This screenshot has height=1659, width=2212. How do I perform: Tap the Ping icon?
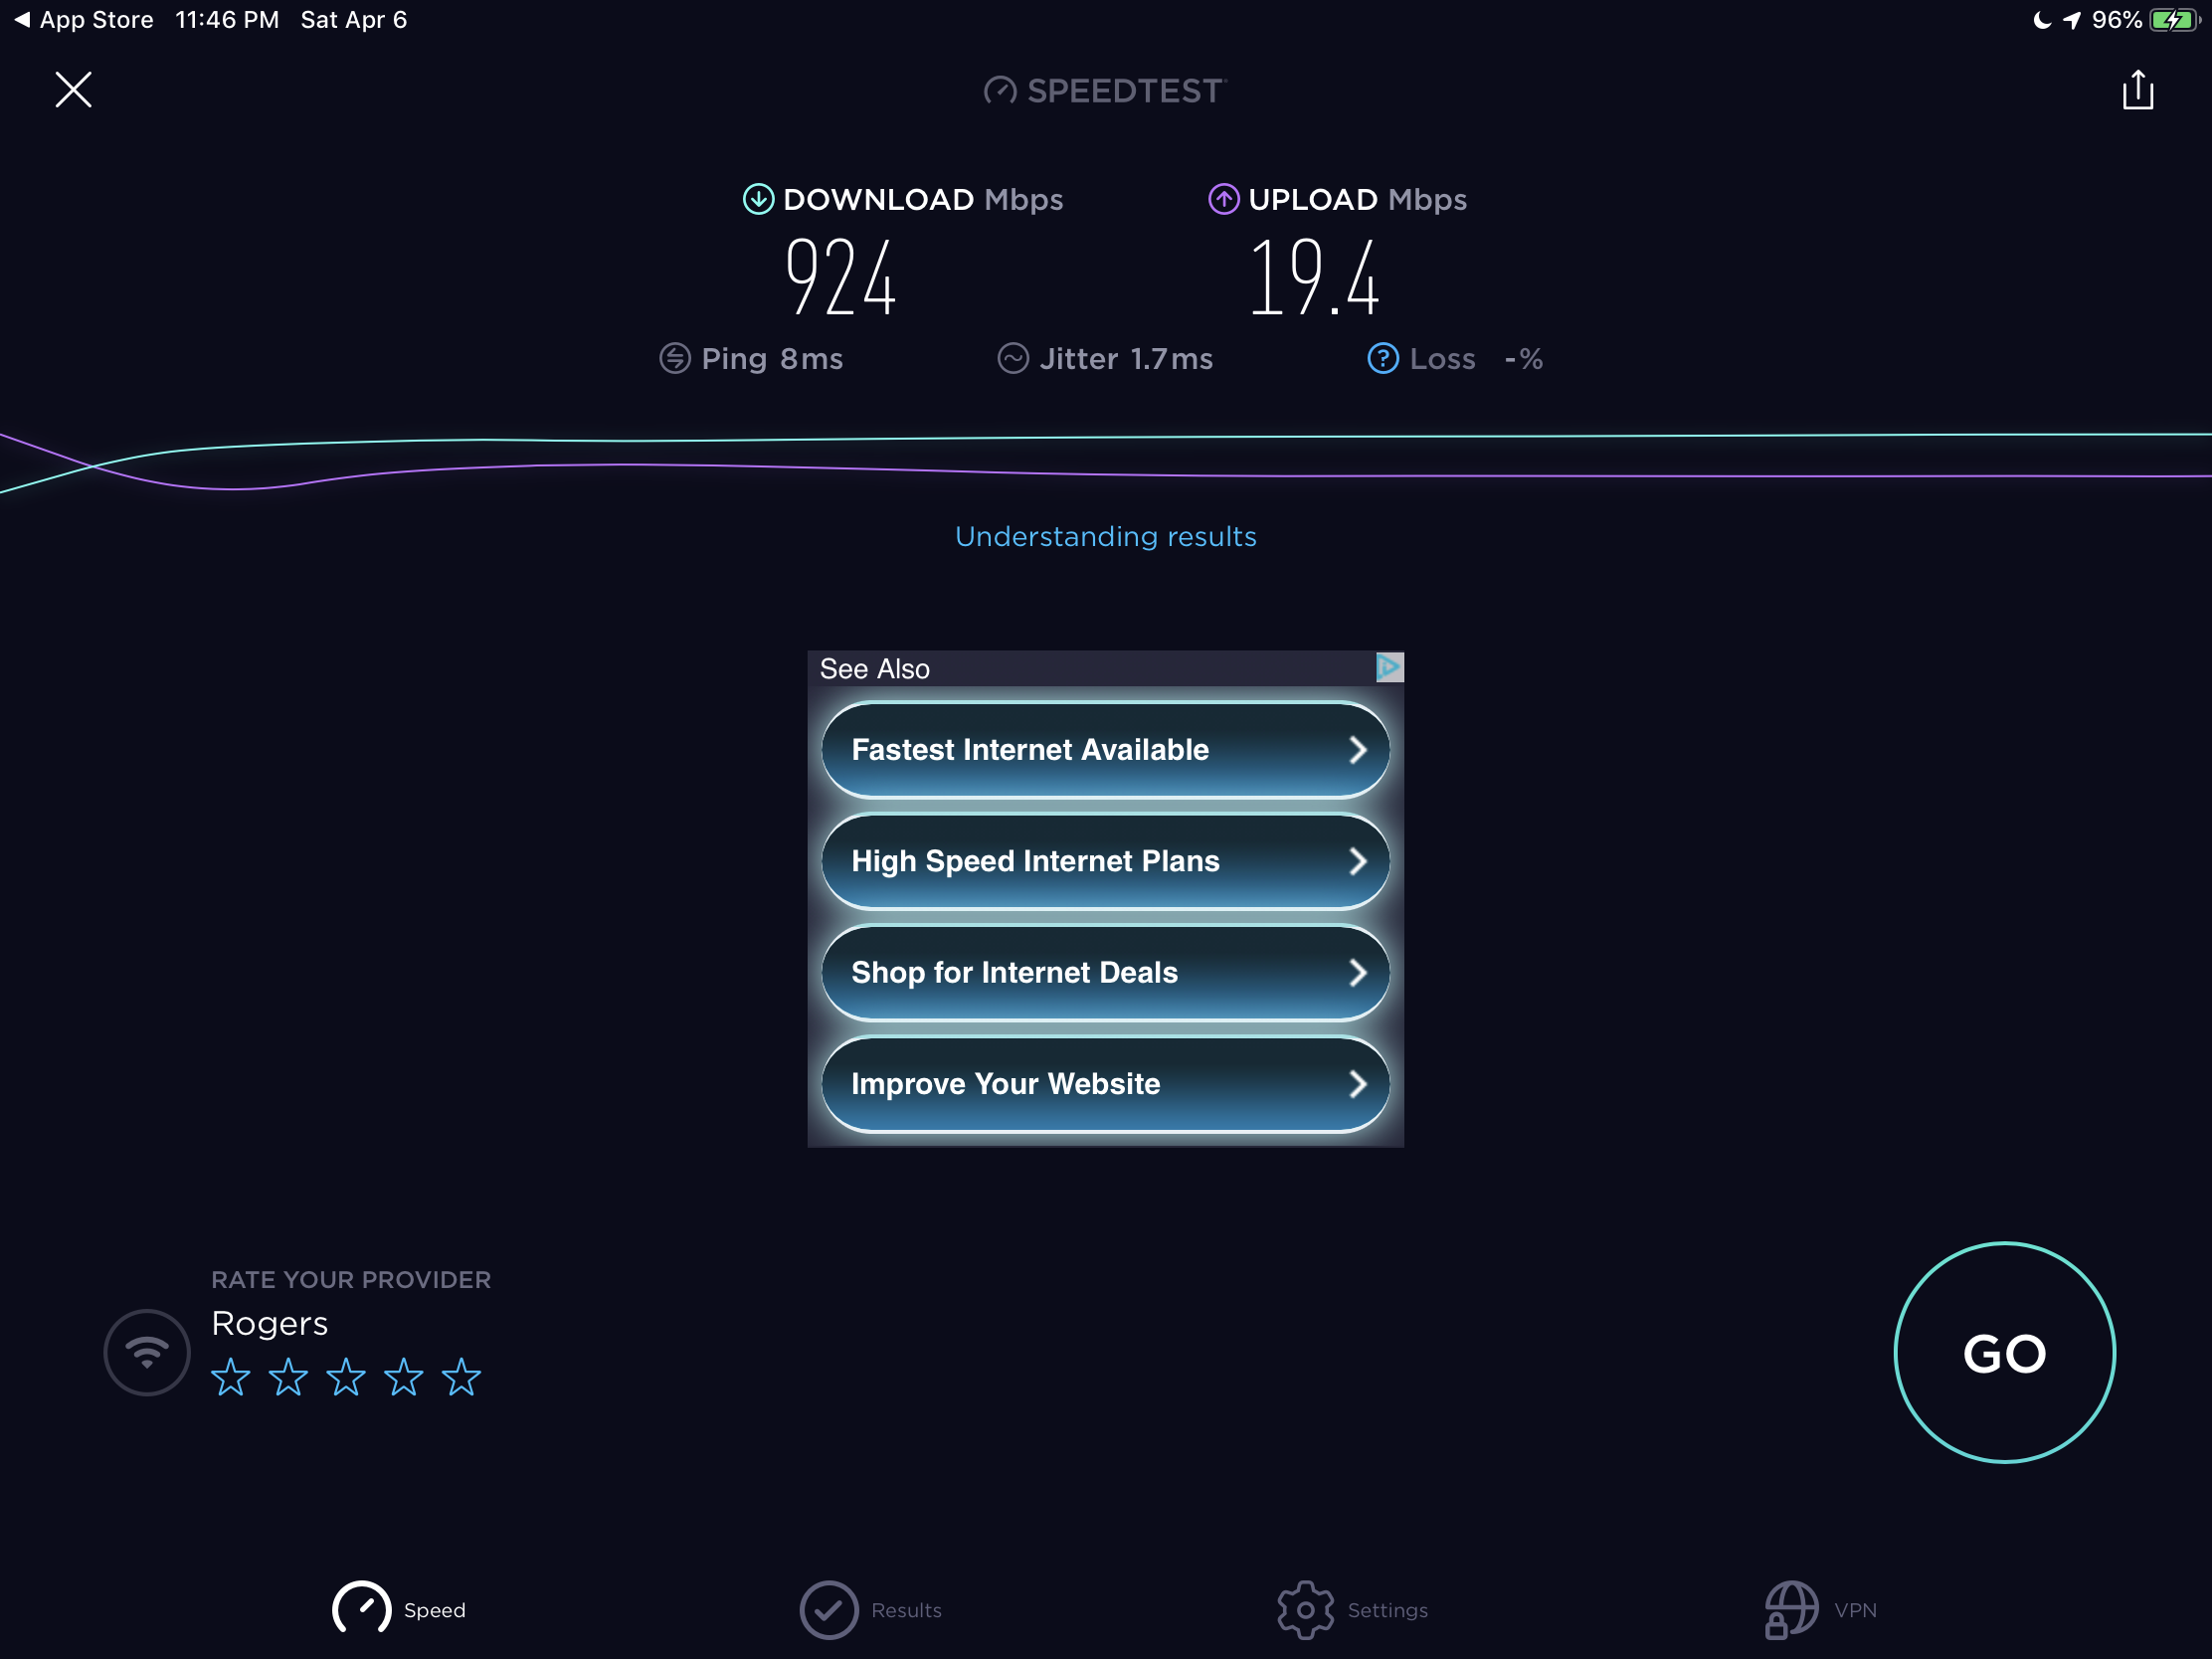pyautogui.click(x=675, y=359)
